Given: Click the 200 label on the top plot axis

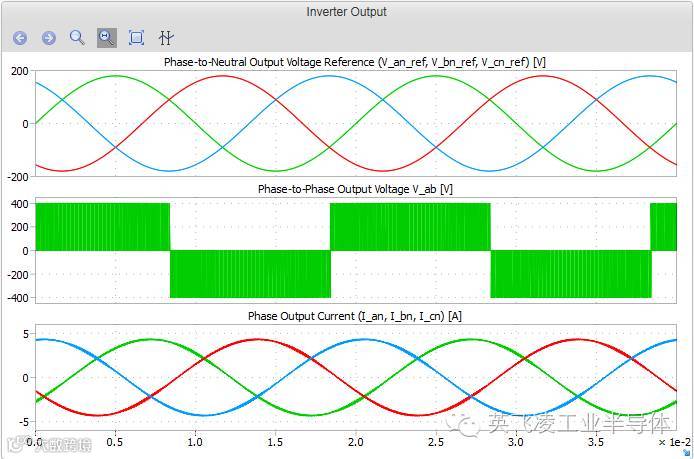Looking at the screenshot, I should (x=19, y=71).
